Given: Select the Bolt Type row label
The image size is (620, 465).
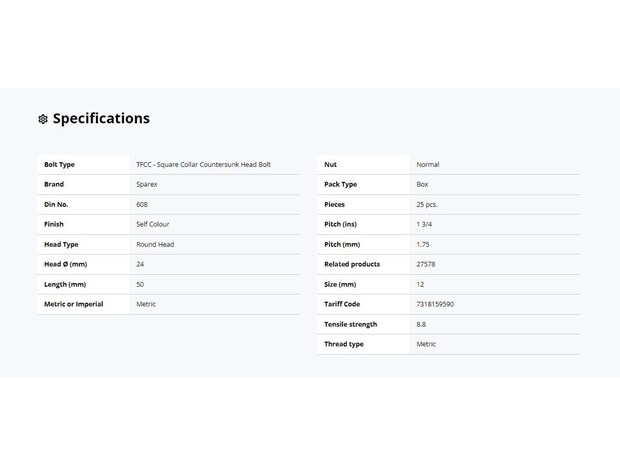Looking at the screenshot, I should (59, 164).
